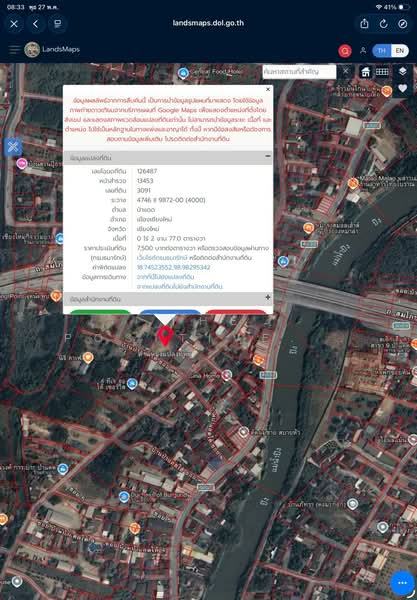Go back with the left chevron
417x600 pixels.
click(36, 24)
